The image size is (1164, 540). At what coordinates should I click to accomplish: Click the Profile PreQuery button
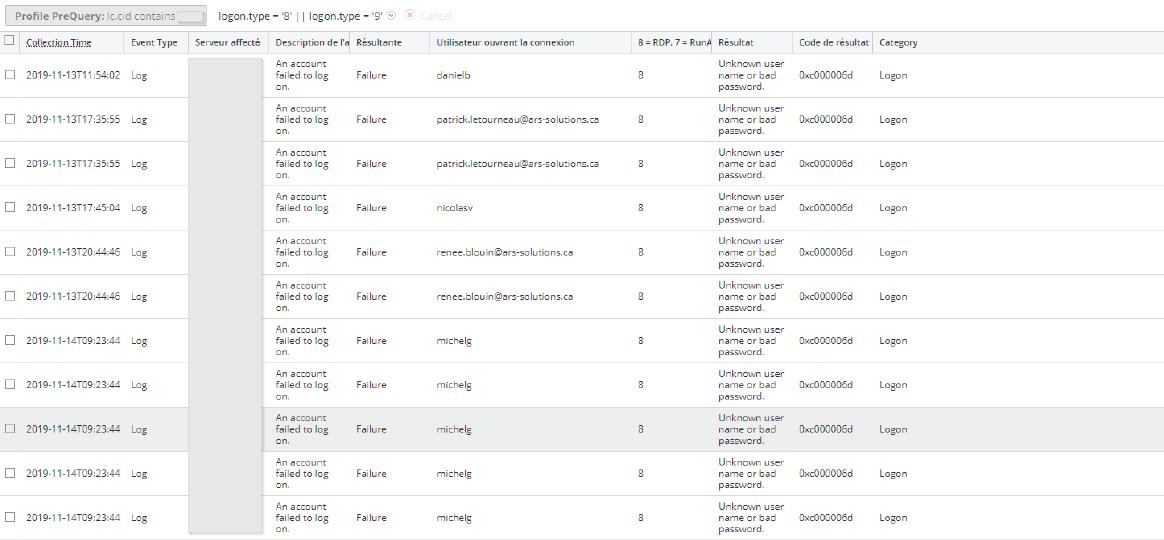point(105,16)
